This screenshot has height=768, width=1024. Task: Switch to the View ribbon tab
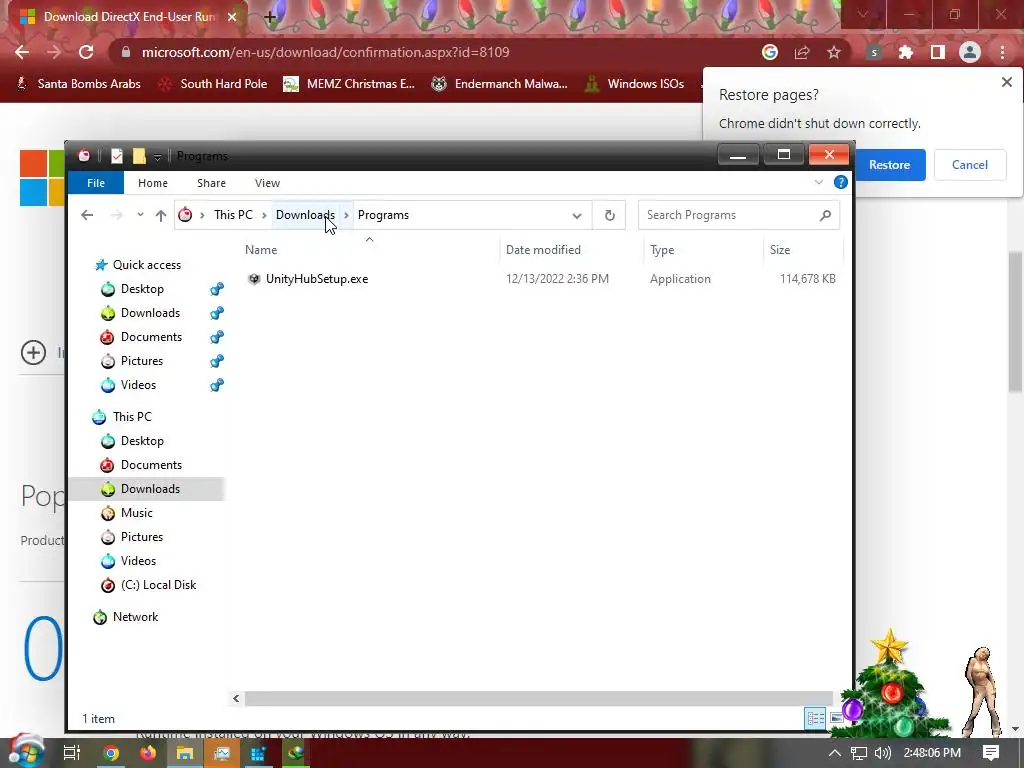267,183
